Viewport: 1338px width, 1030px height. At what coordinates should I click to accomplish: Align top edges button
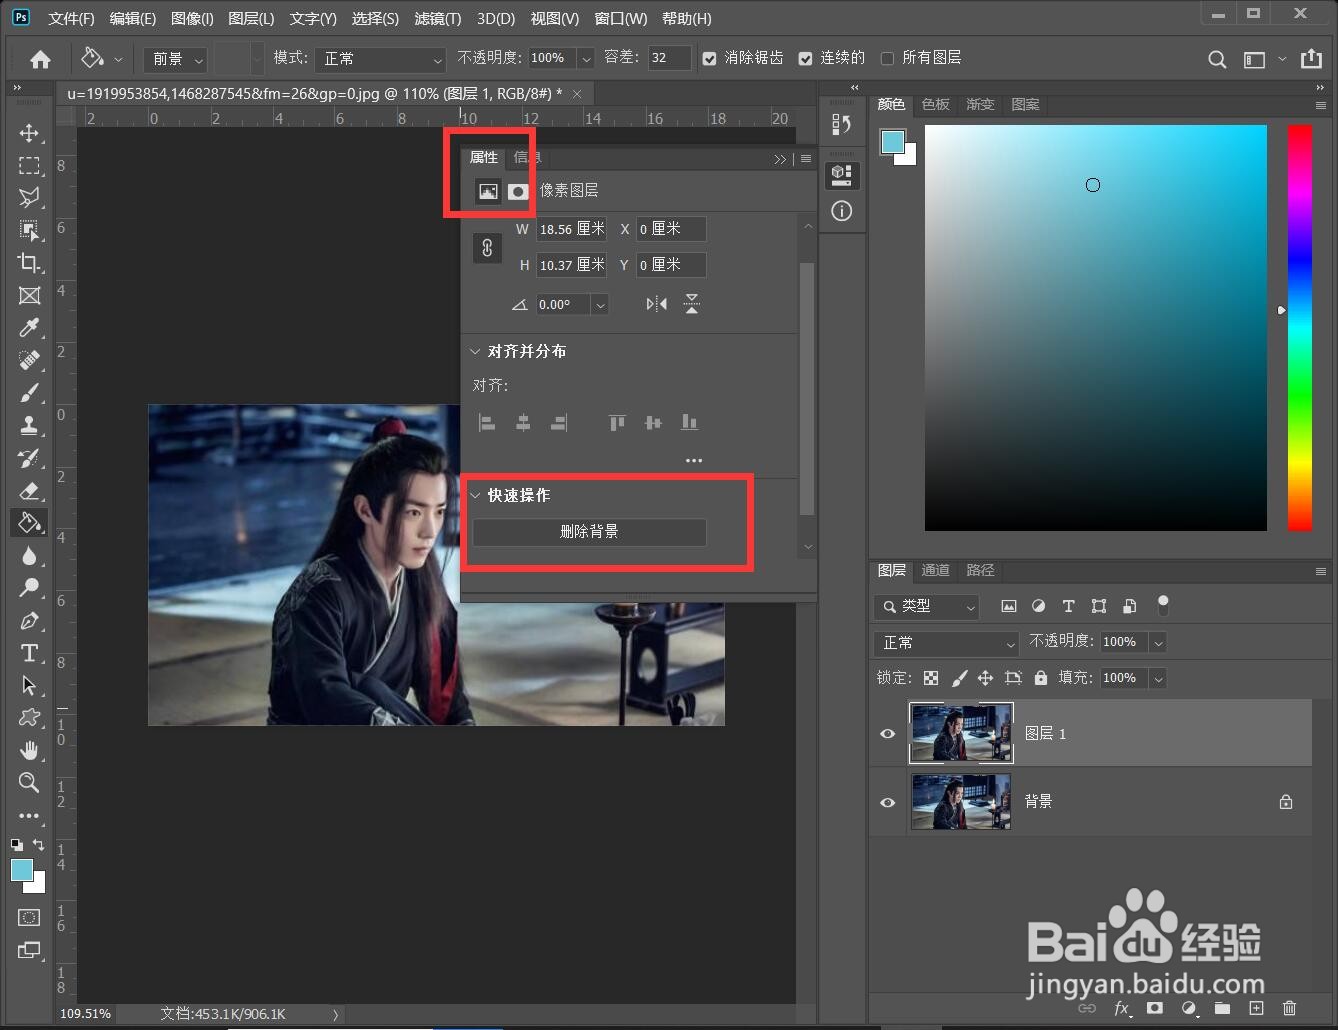[x=617, y=423]
